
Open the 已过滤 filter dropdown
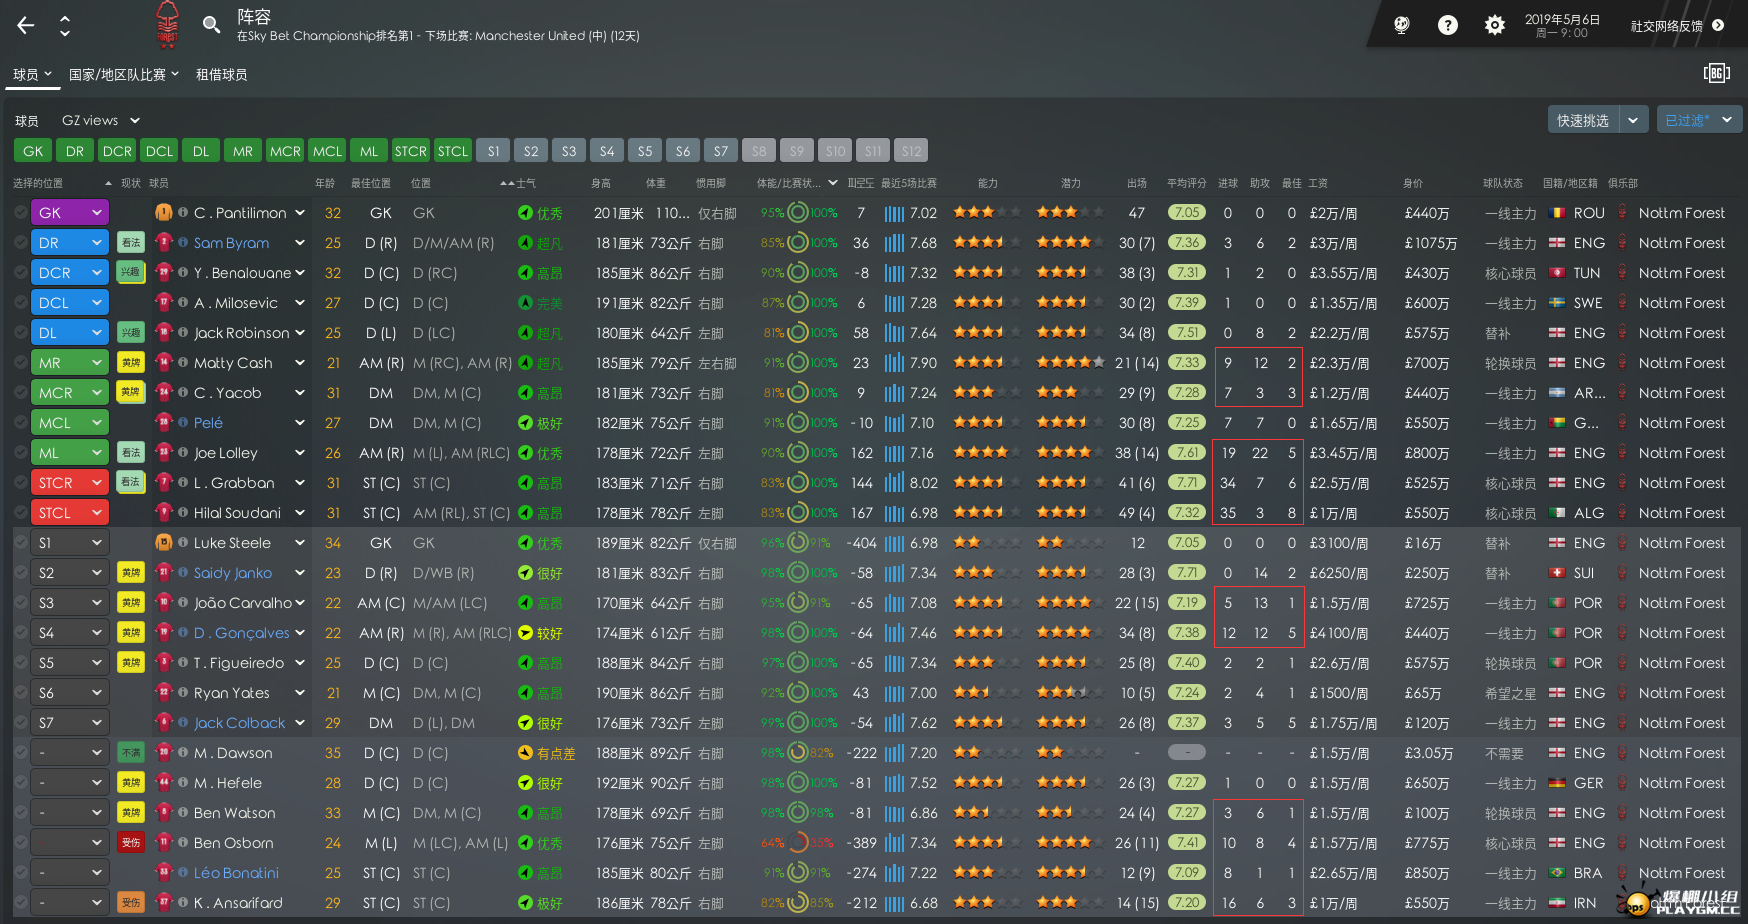[1699, 120]
